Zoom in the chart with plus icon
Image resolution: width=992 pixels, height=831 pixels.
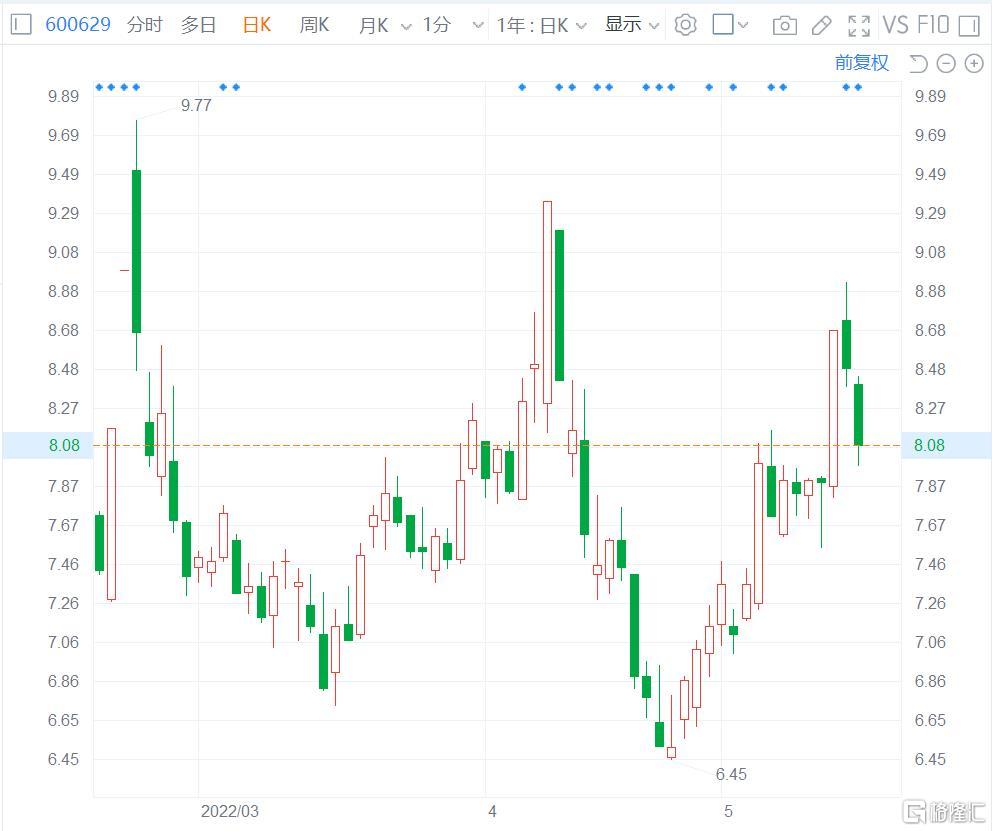click(x=974, y=63)
